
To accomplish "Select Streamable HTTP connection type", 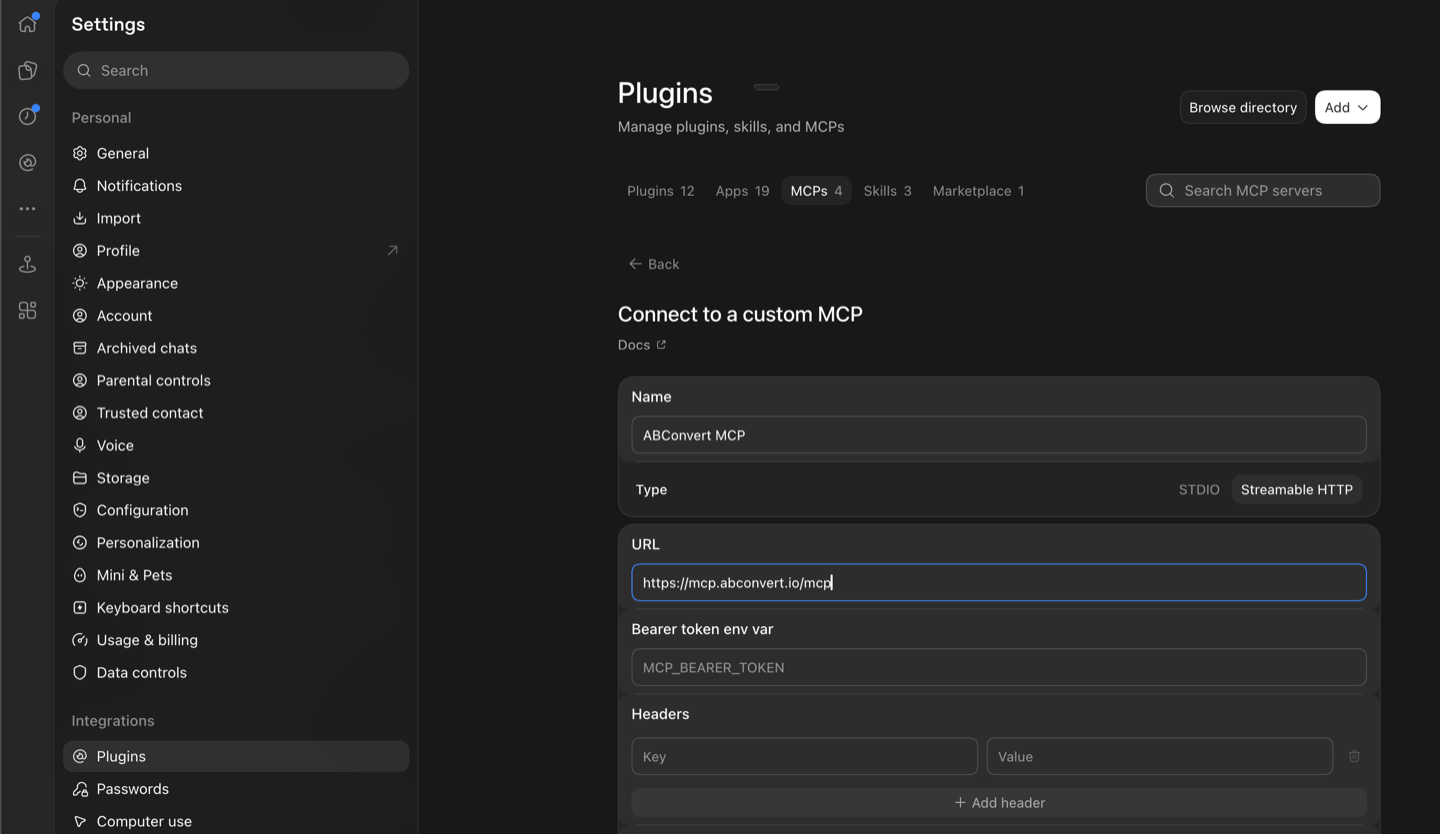I will [x=1296, y=489].
